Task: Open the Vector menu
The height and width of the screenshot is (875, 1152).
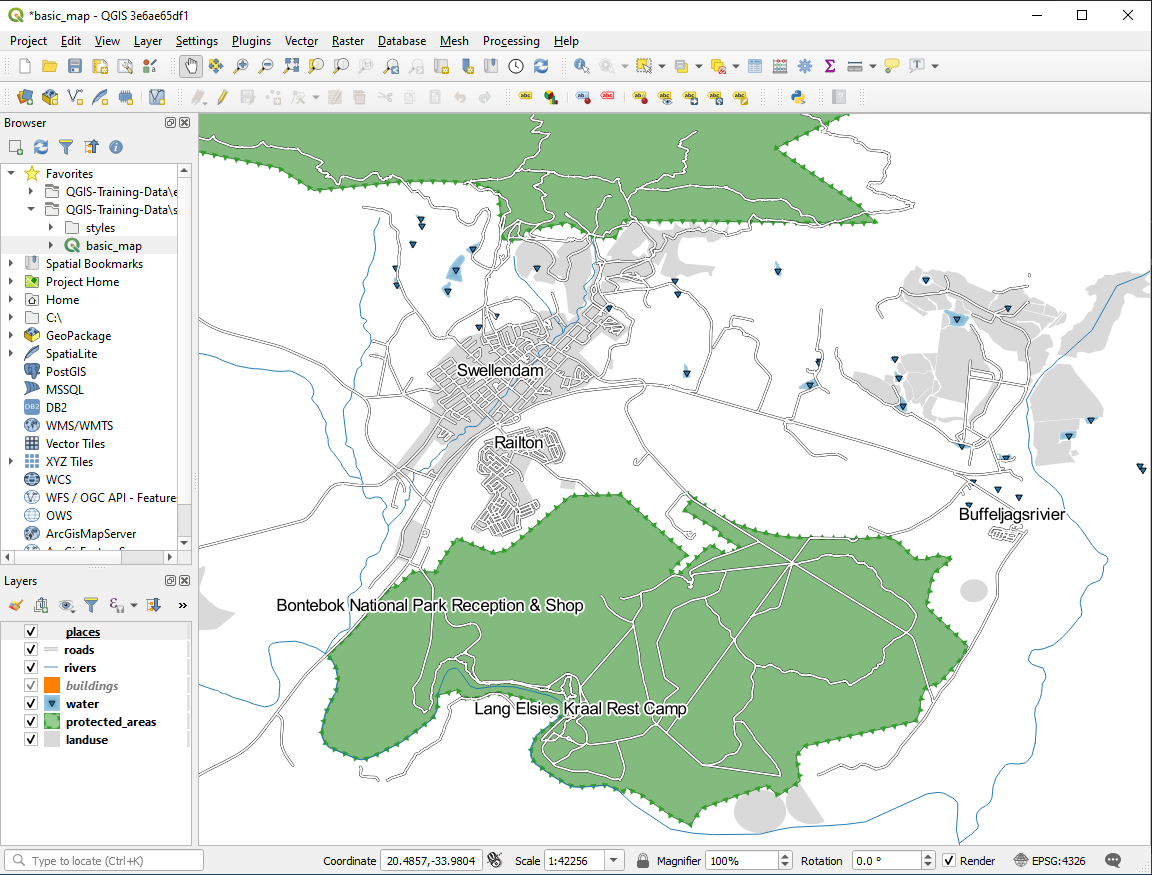Action: coord(301,41)
